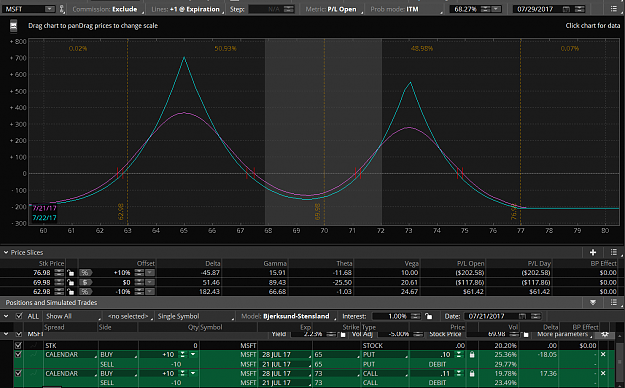Image resolution: width=625 pixels, height=388 pixels.
Task: Click the Delta value 182.43
Action: click(x=209, y=291)
